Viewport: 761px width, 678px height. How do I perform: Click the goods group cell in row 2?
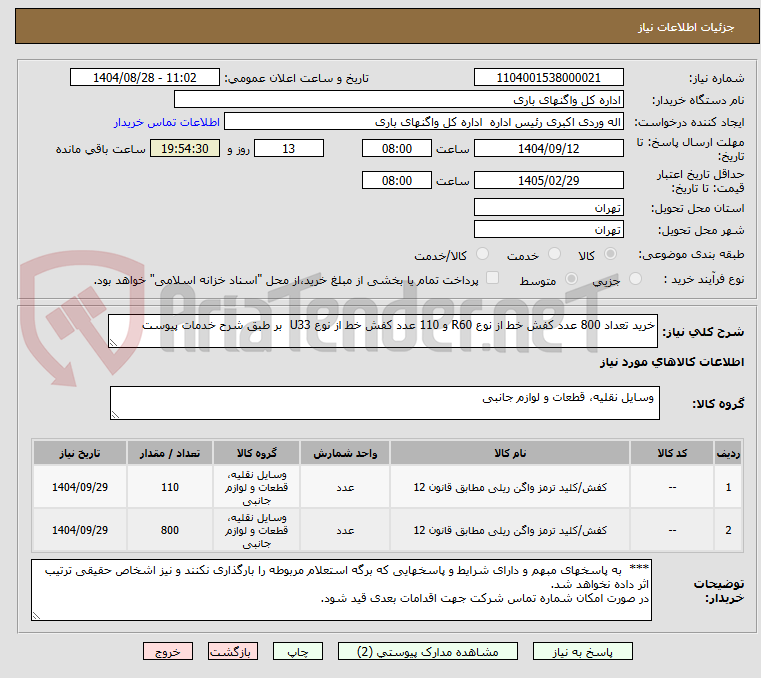pos(256,530)
